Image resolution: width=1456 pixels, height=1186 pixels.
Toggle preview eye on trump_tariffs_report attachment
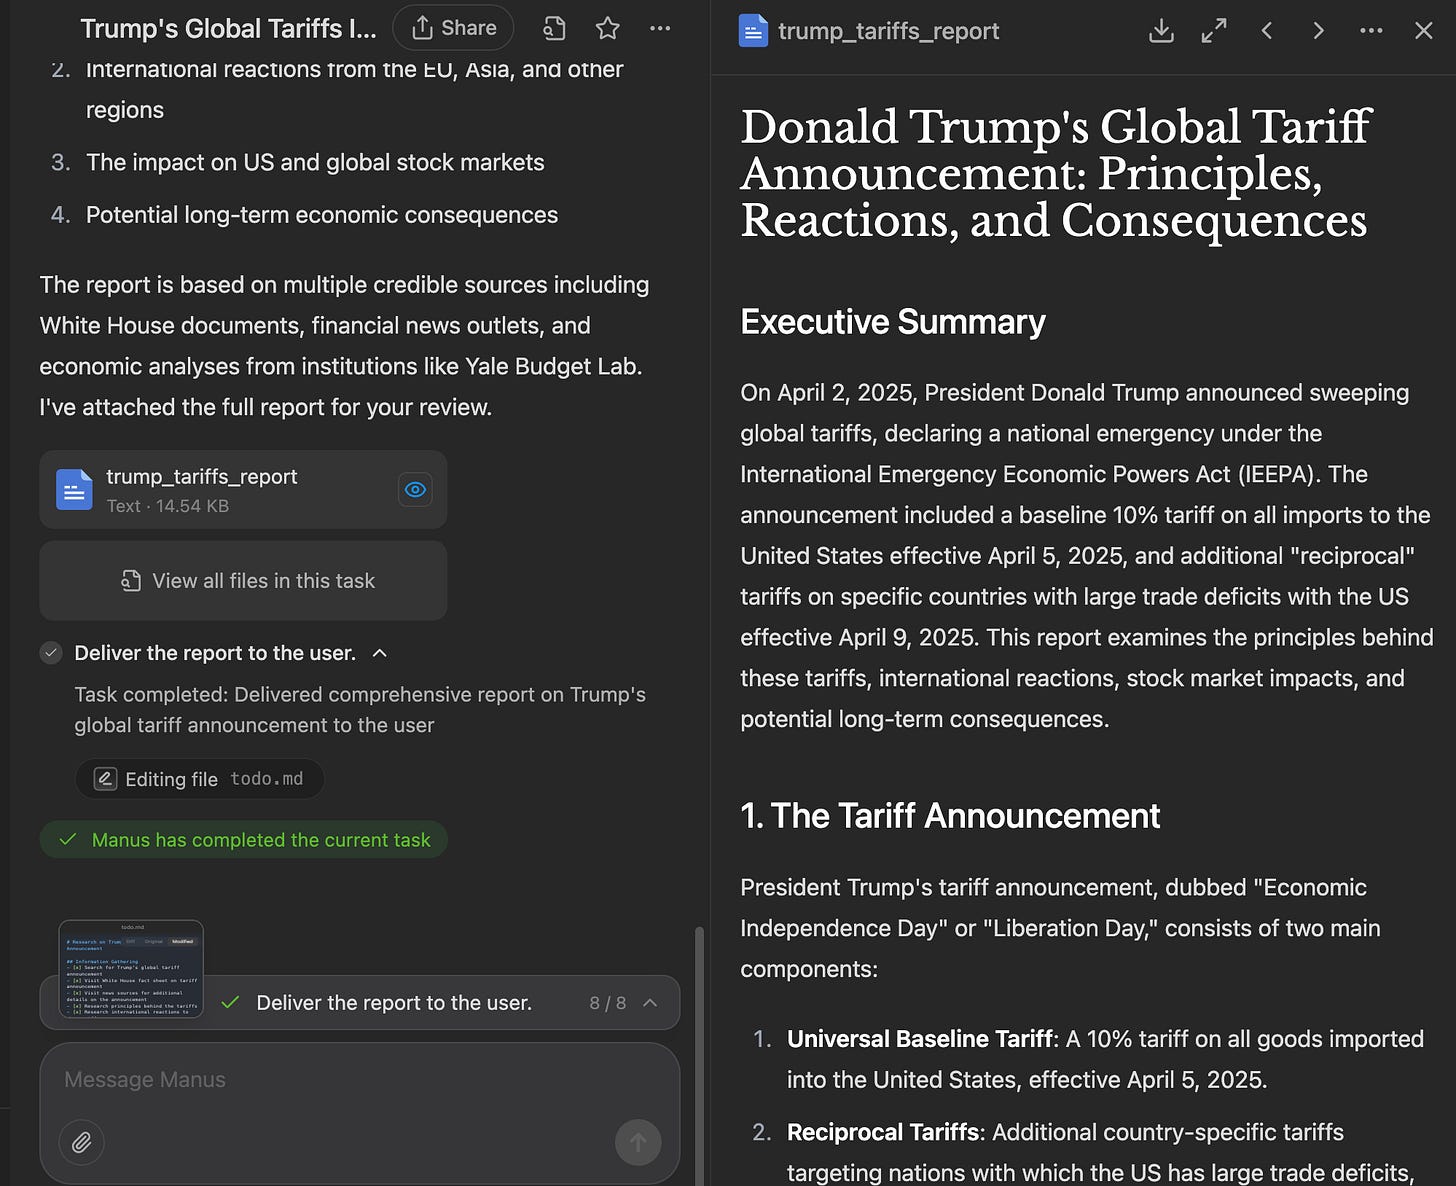(415, 489)
